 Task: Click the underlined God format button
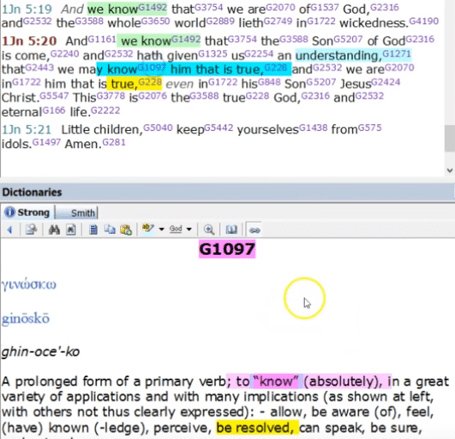(x=176, y=229)
